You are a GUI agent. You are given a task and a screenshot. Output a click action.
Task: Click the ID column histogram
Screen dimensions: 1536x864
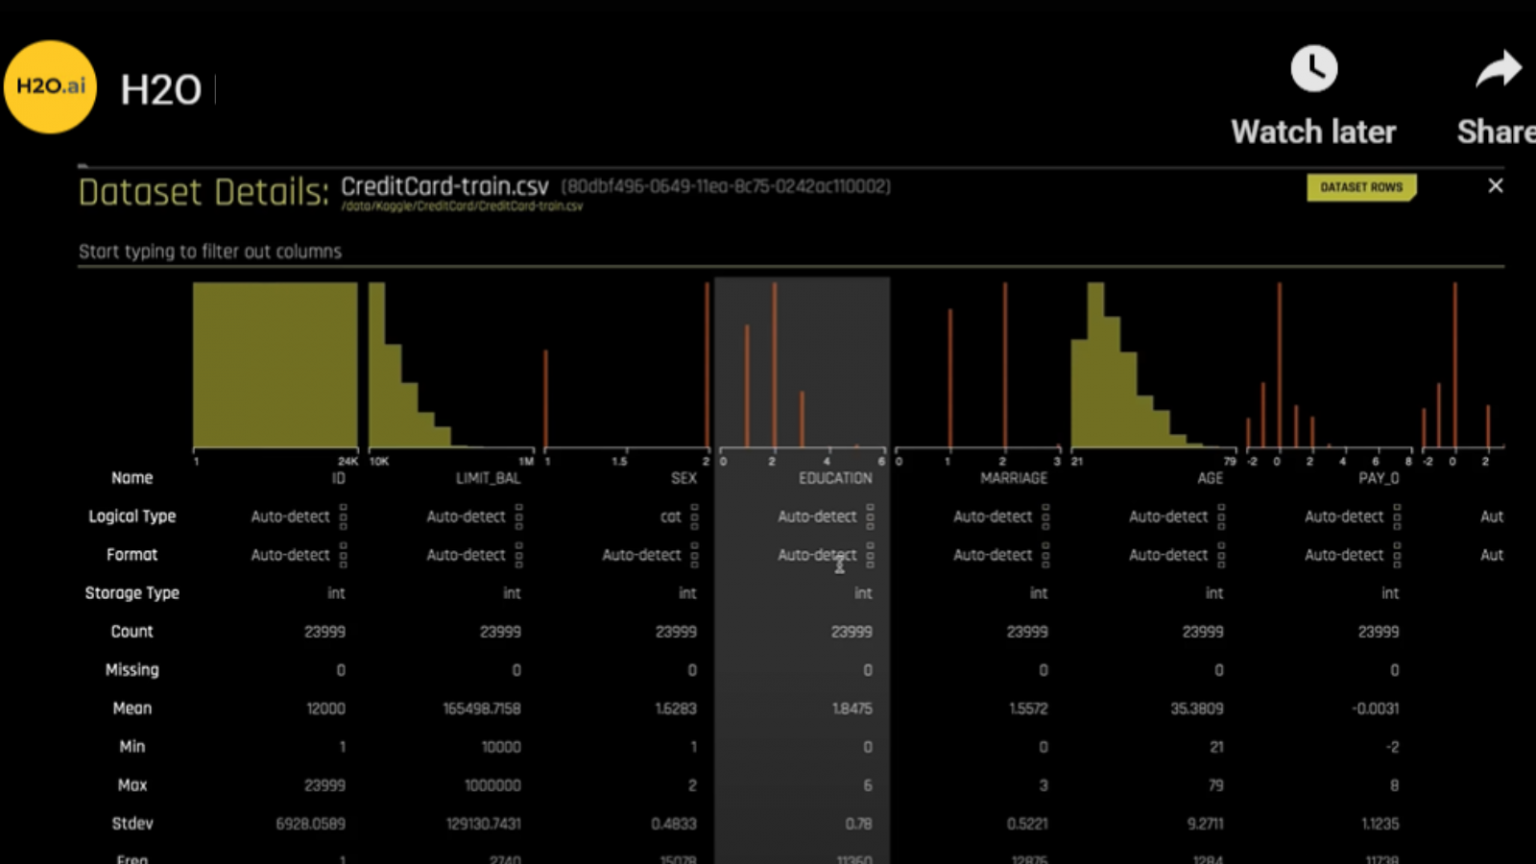tap(275, 365)
